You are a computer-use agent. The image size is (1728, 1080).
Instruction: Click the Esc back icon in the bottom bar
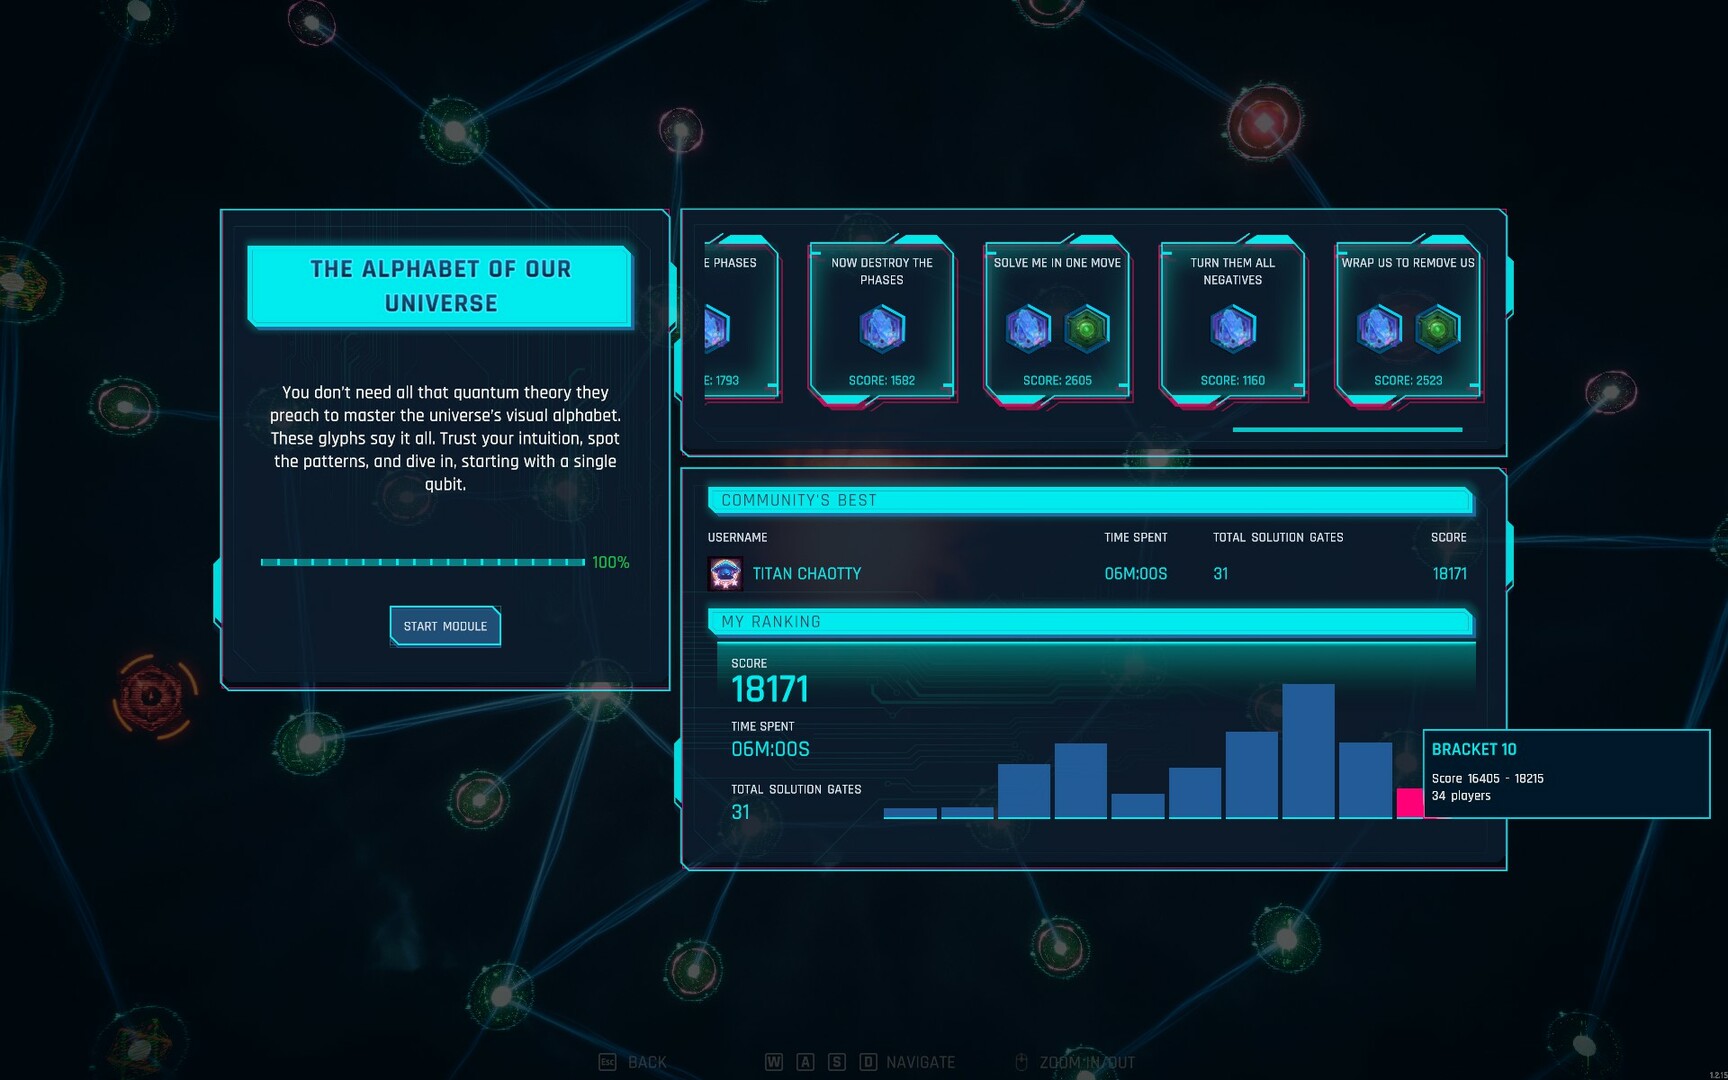[605, 1062]
